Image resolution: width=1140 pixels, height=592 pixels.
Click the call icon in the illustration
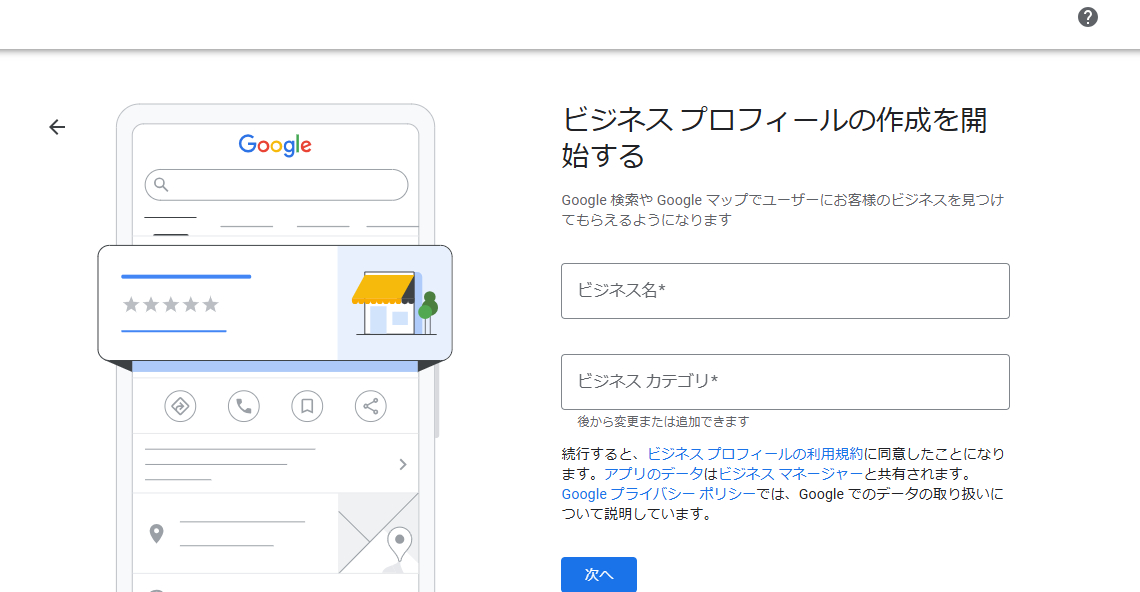point(243,406)
